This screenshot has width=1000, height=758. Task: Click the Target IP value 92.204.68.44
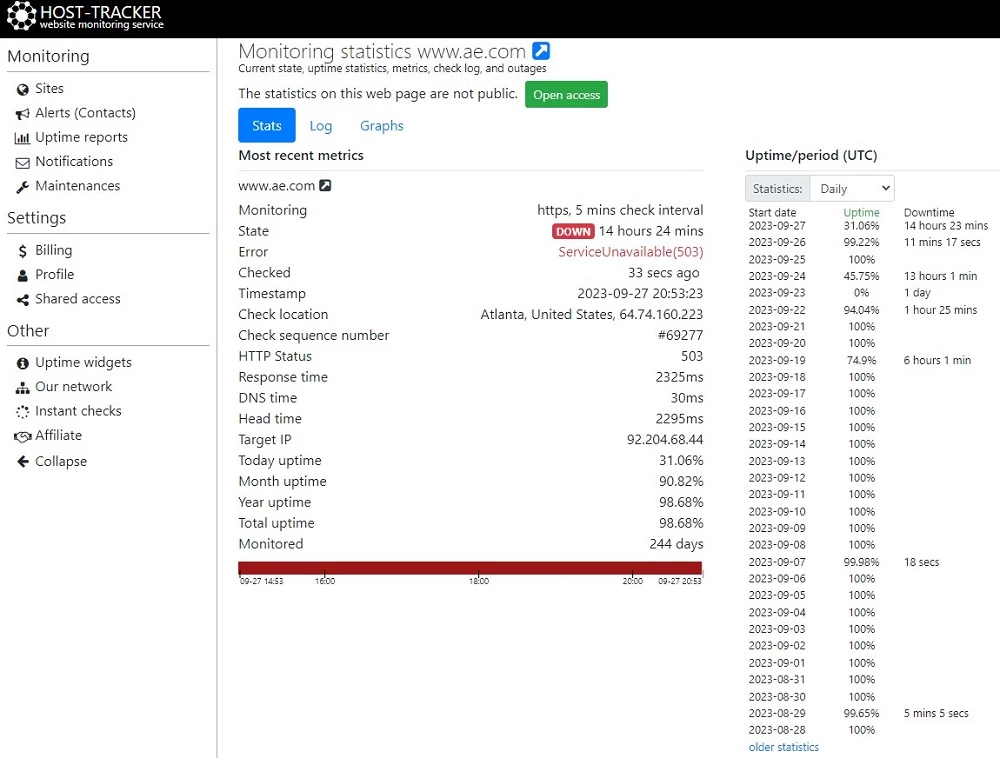(665, 440)
